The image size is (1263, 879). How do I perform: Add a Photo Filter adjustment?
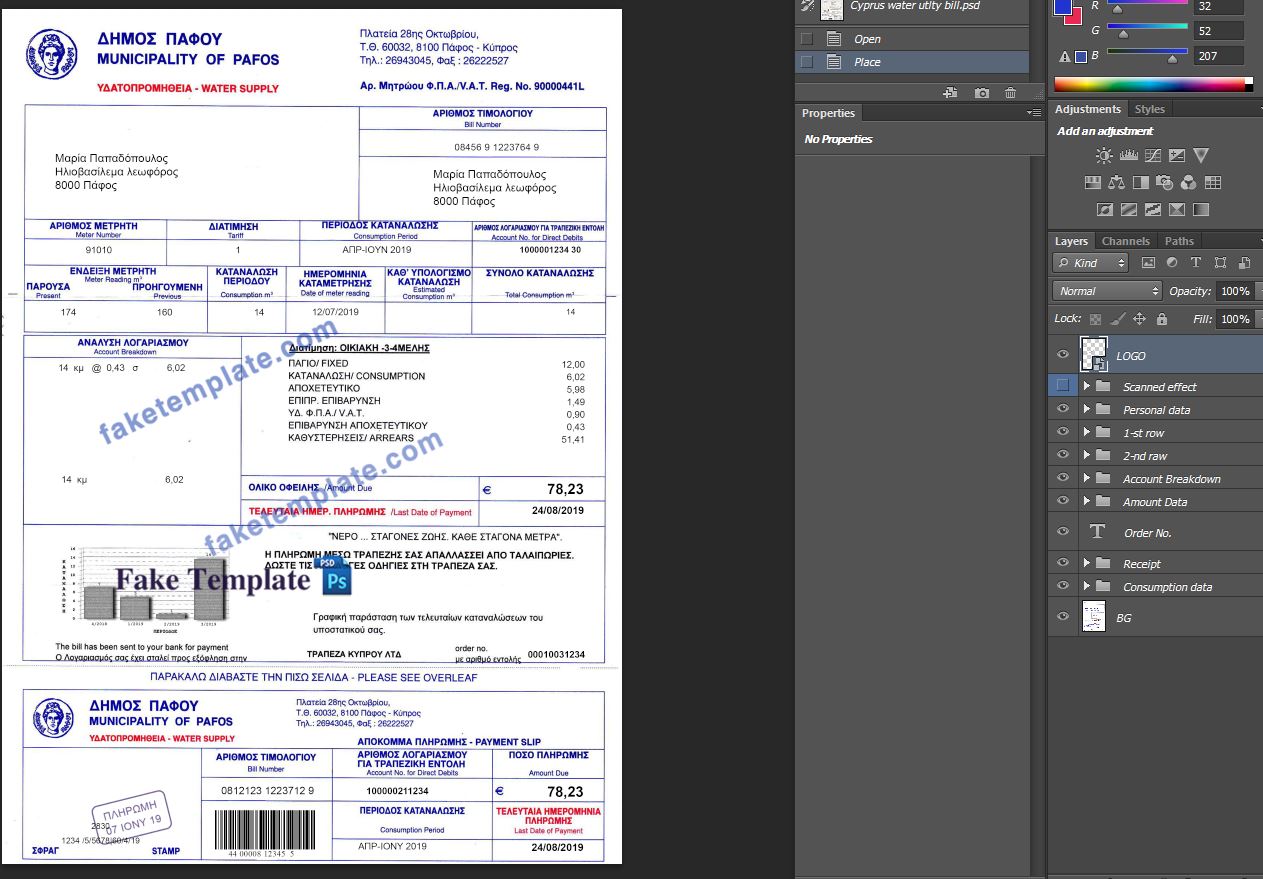click(1163, 182)
